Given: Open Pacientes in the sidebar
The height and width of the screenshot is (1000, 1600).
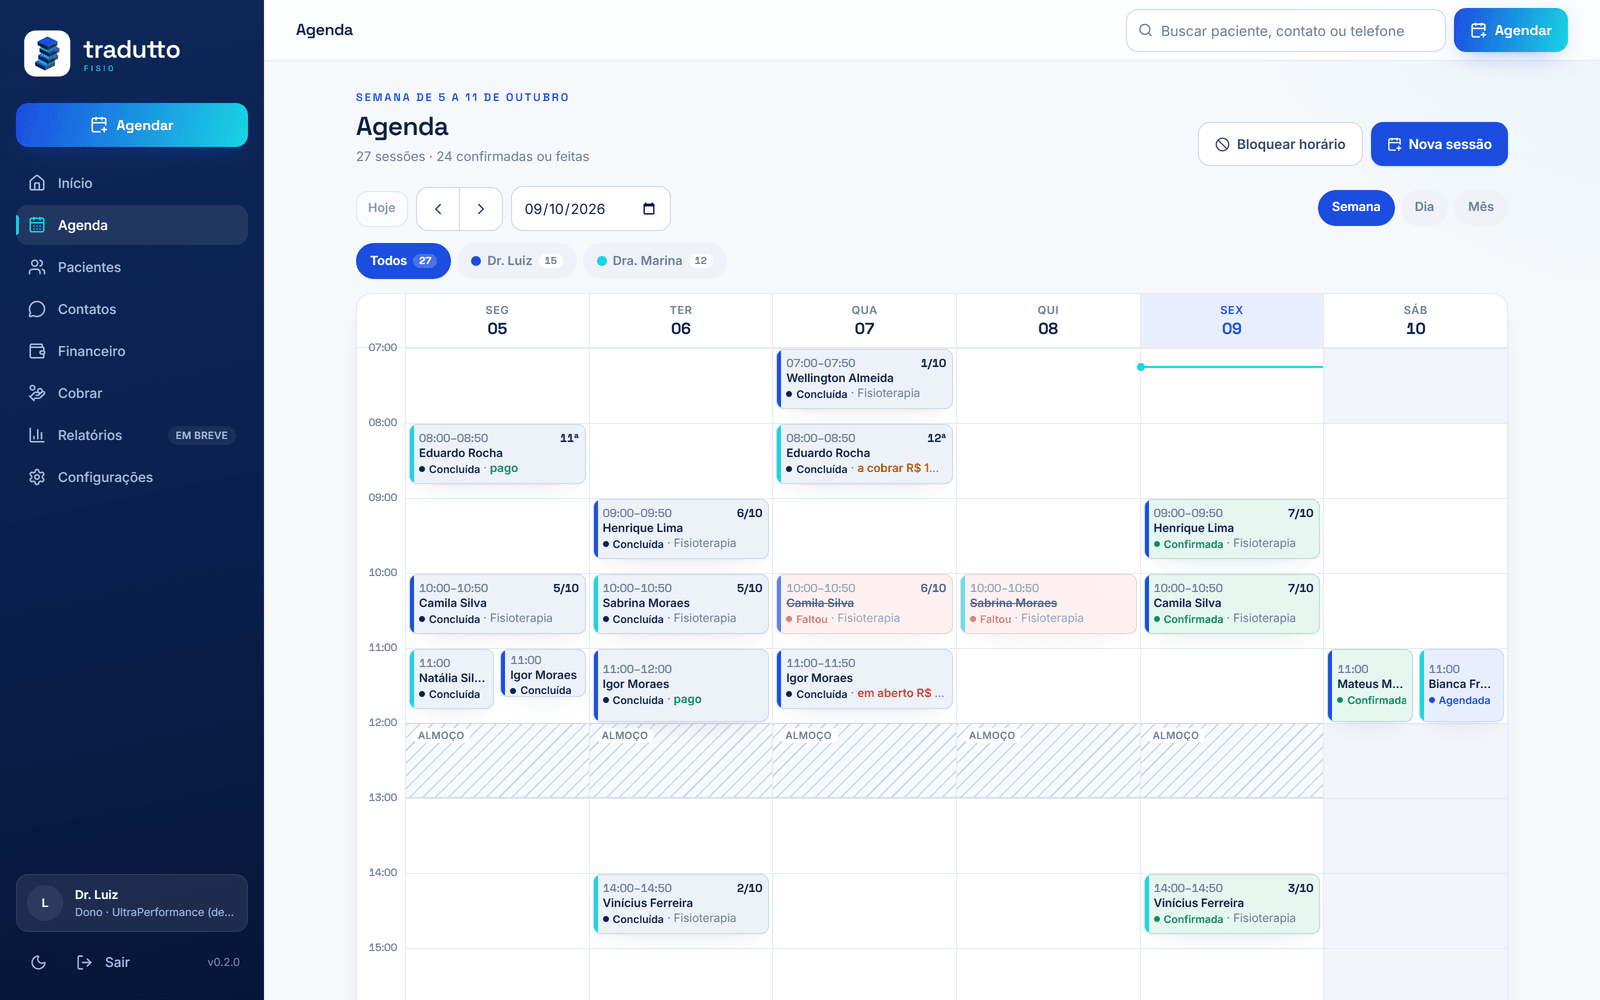Looking at the screenshot, I should coord(132,267).
